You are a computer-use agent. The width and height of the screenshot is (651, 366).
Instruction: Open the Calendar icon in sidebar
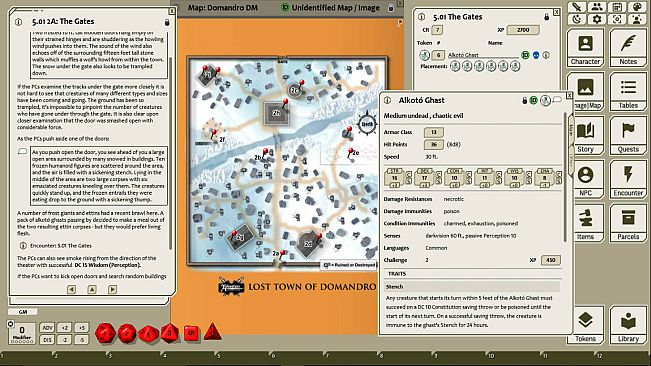(x=617, y=7)
